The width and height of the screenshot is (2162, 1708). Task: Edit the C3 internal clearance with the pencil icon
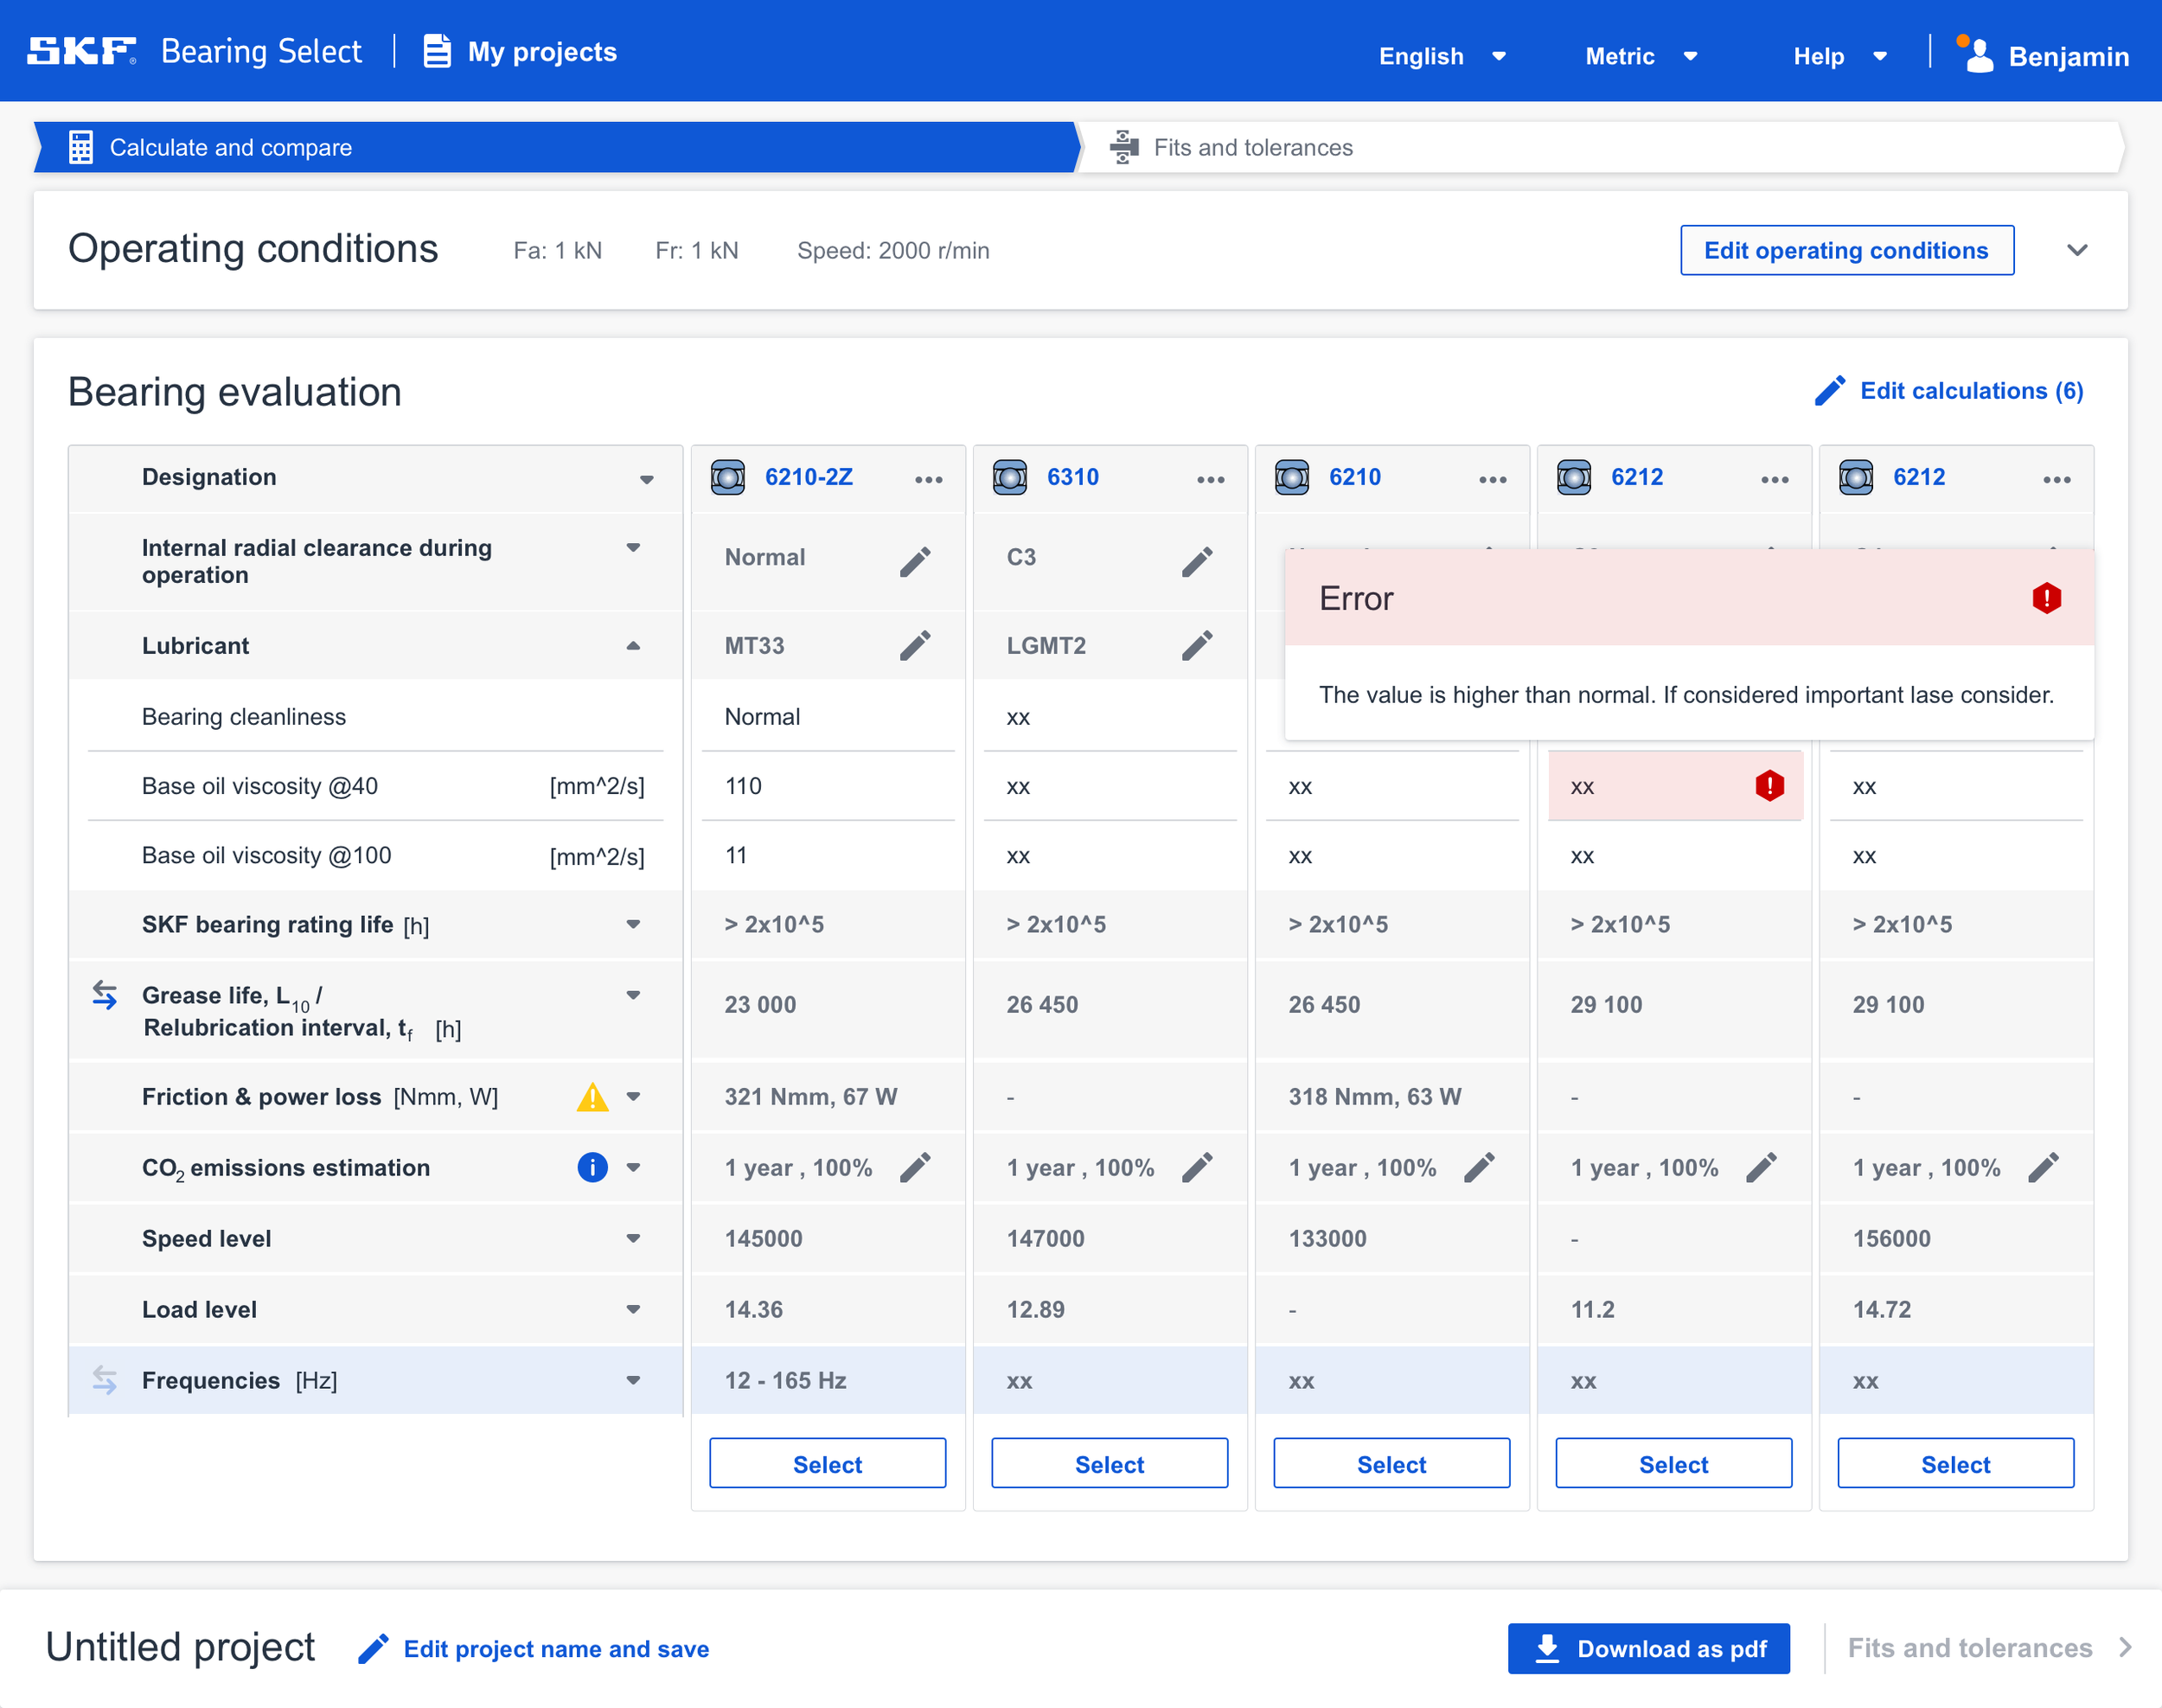pyautogui.click(x=1196, y=562)
